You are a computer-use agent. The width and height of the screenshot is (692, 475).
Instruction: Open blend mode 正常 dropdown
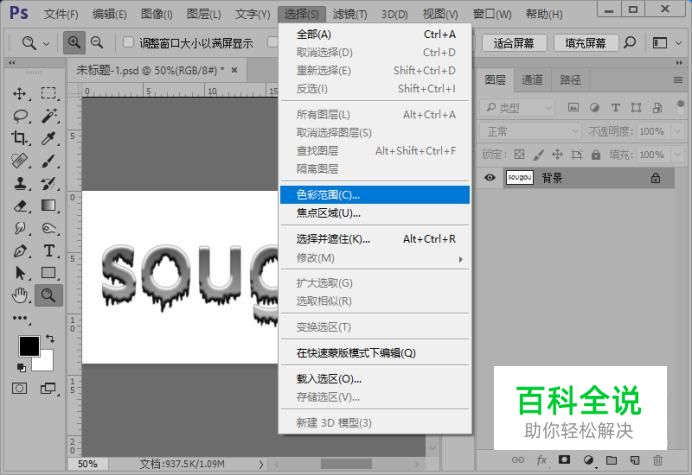tap(530, 131)
